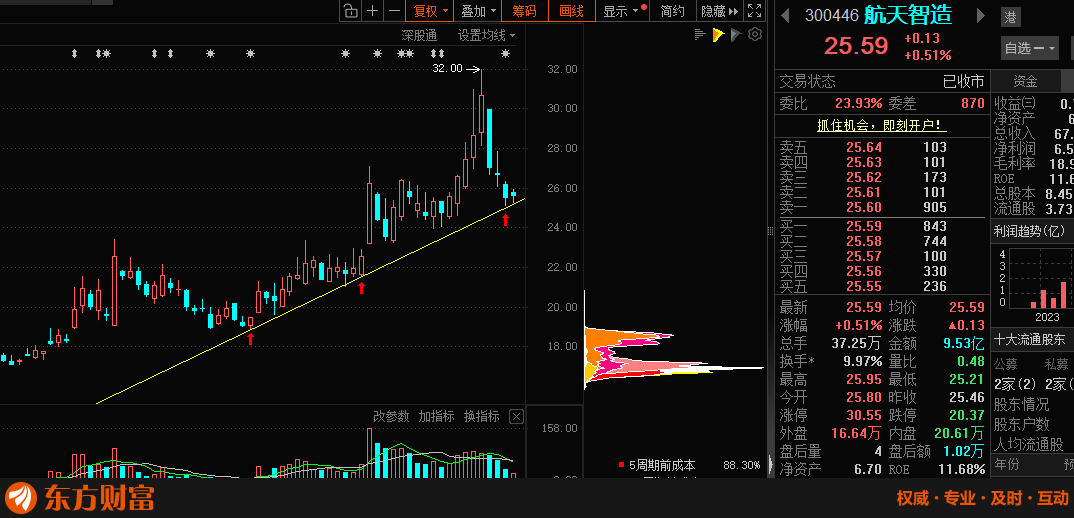
Task: Open the 叠加 overlay dropdown
Action: pyautogui.click(x=477, y=10)
